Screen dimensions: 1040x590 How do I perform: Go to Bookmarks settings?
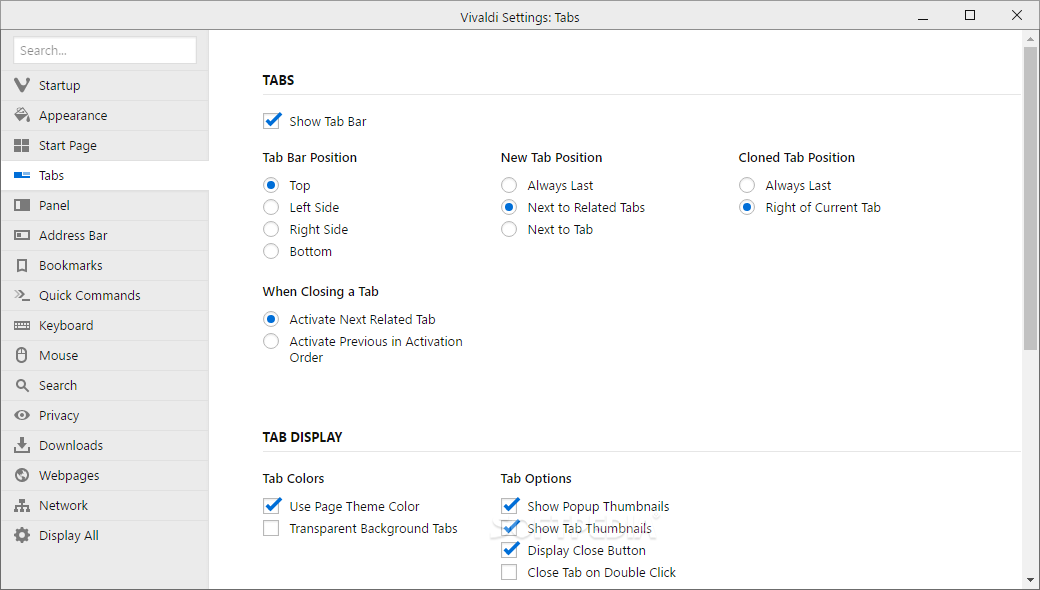click(x=105, y=265)
